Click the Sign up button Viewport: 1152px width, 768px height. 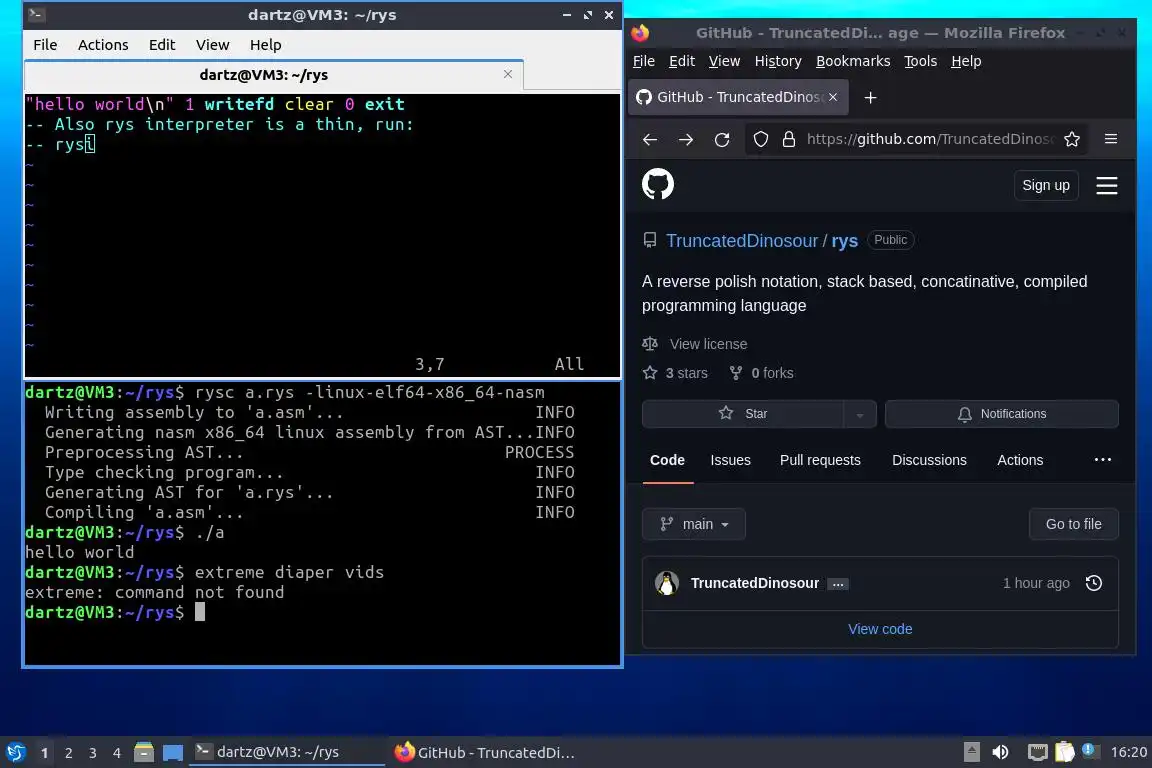pyautogui.click(x=1045, y=185)
